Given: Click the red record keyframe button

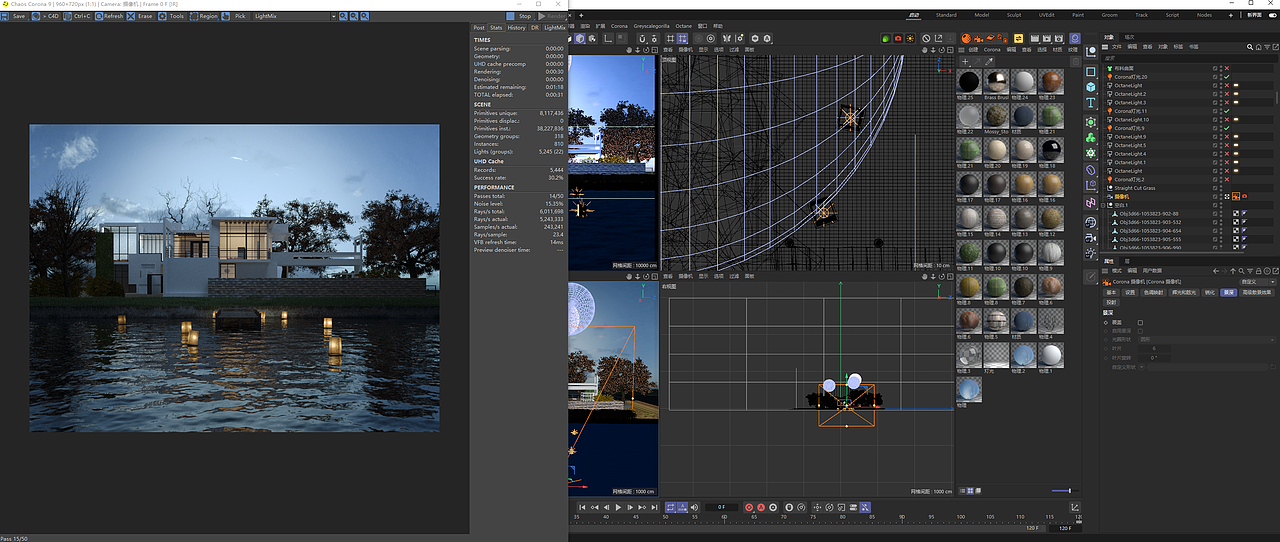Looking at the screenshot, I should (748, 507).
